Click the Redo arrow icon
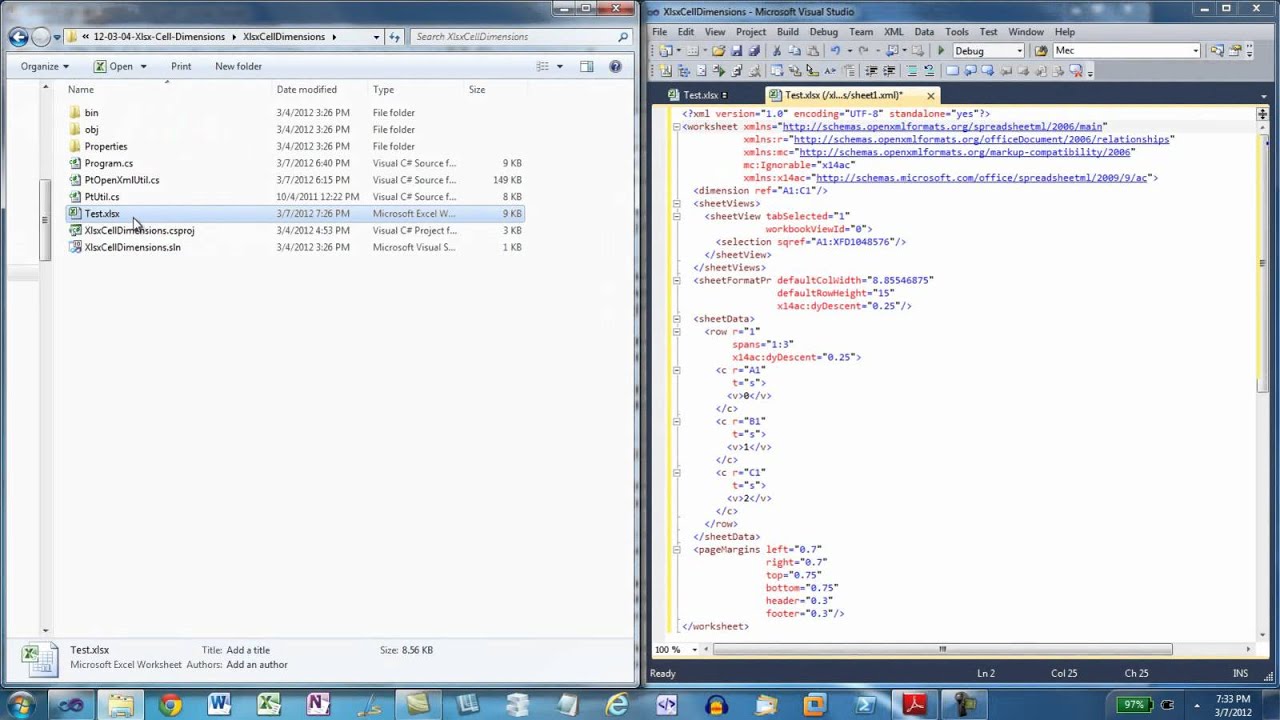This screenshot has height=720, width=1280. (x=864, y=50)
